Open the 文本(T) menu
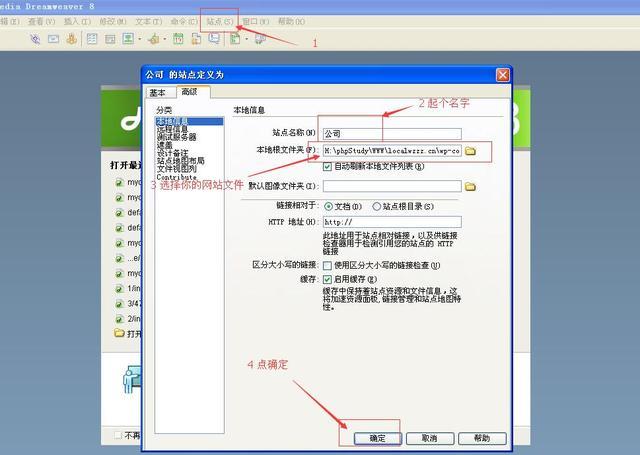Image resolution: width=640 pixels, height=455 pixels. 149,21
